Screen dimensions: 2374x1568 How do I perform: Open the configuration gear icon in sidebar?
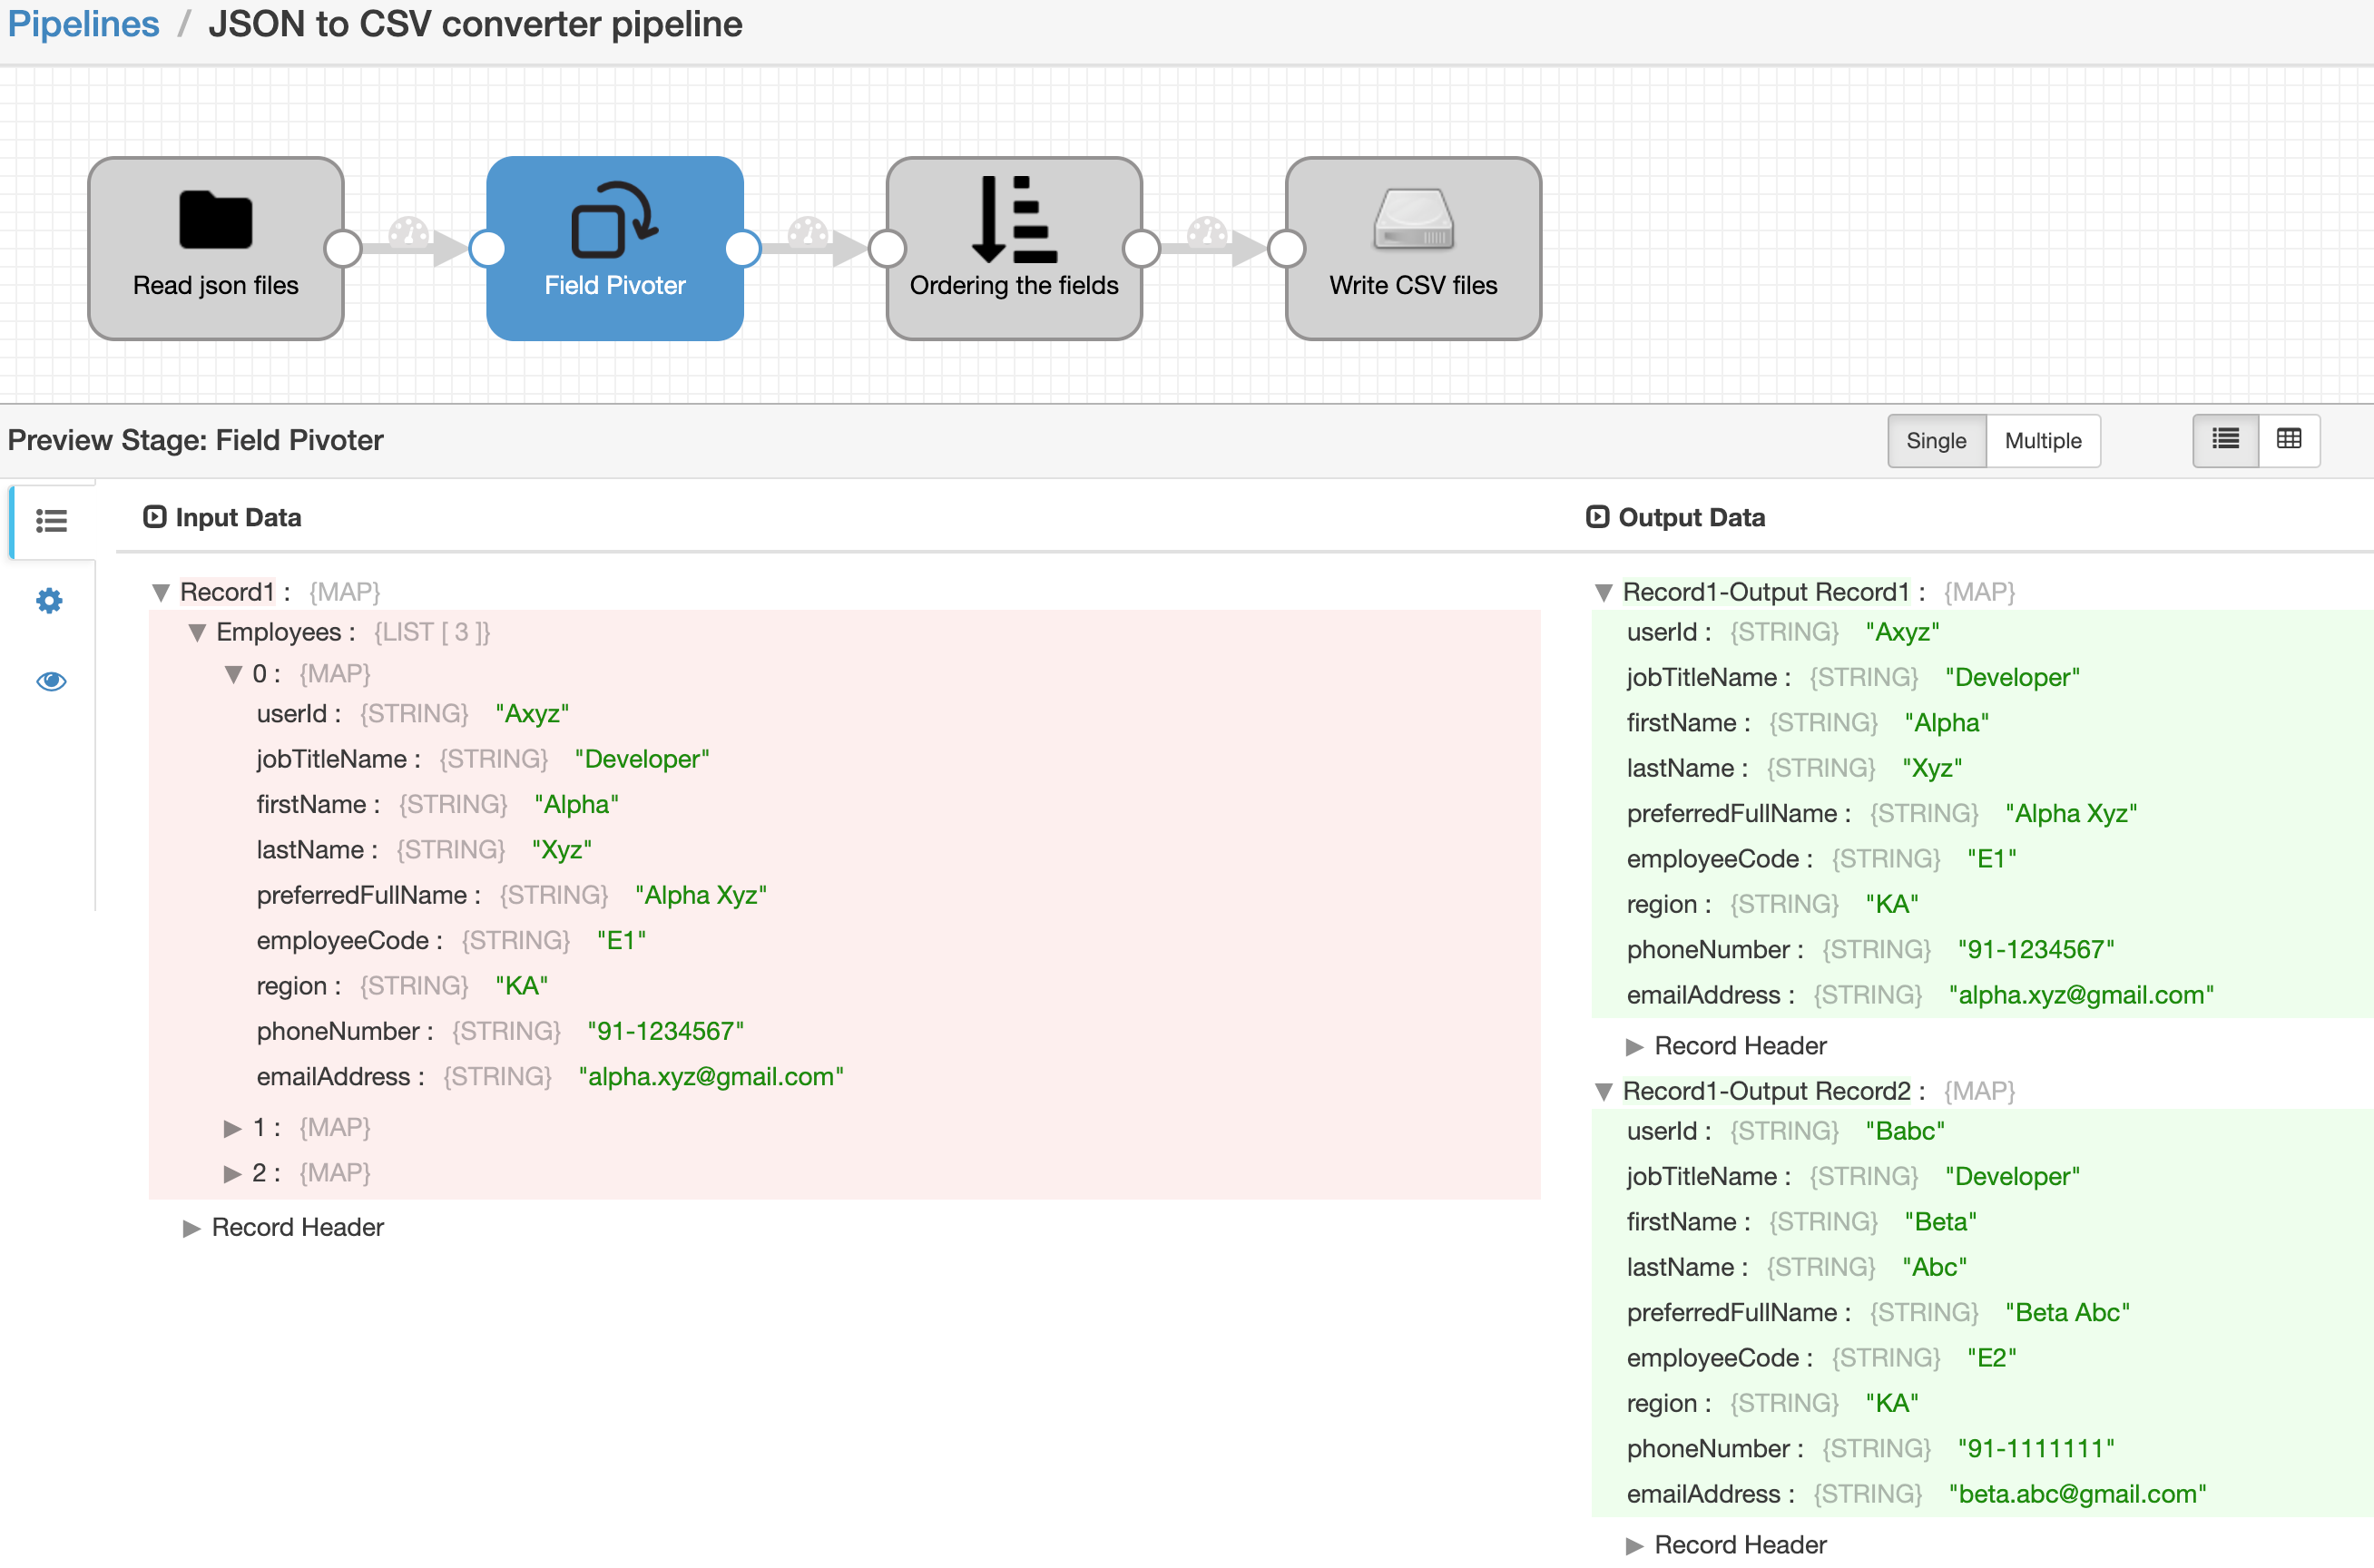(x=50, y=601)
